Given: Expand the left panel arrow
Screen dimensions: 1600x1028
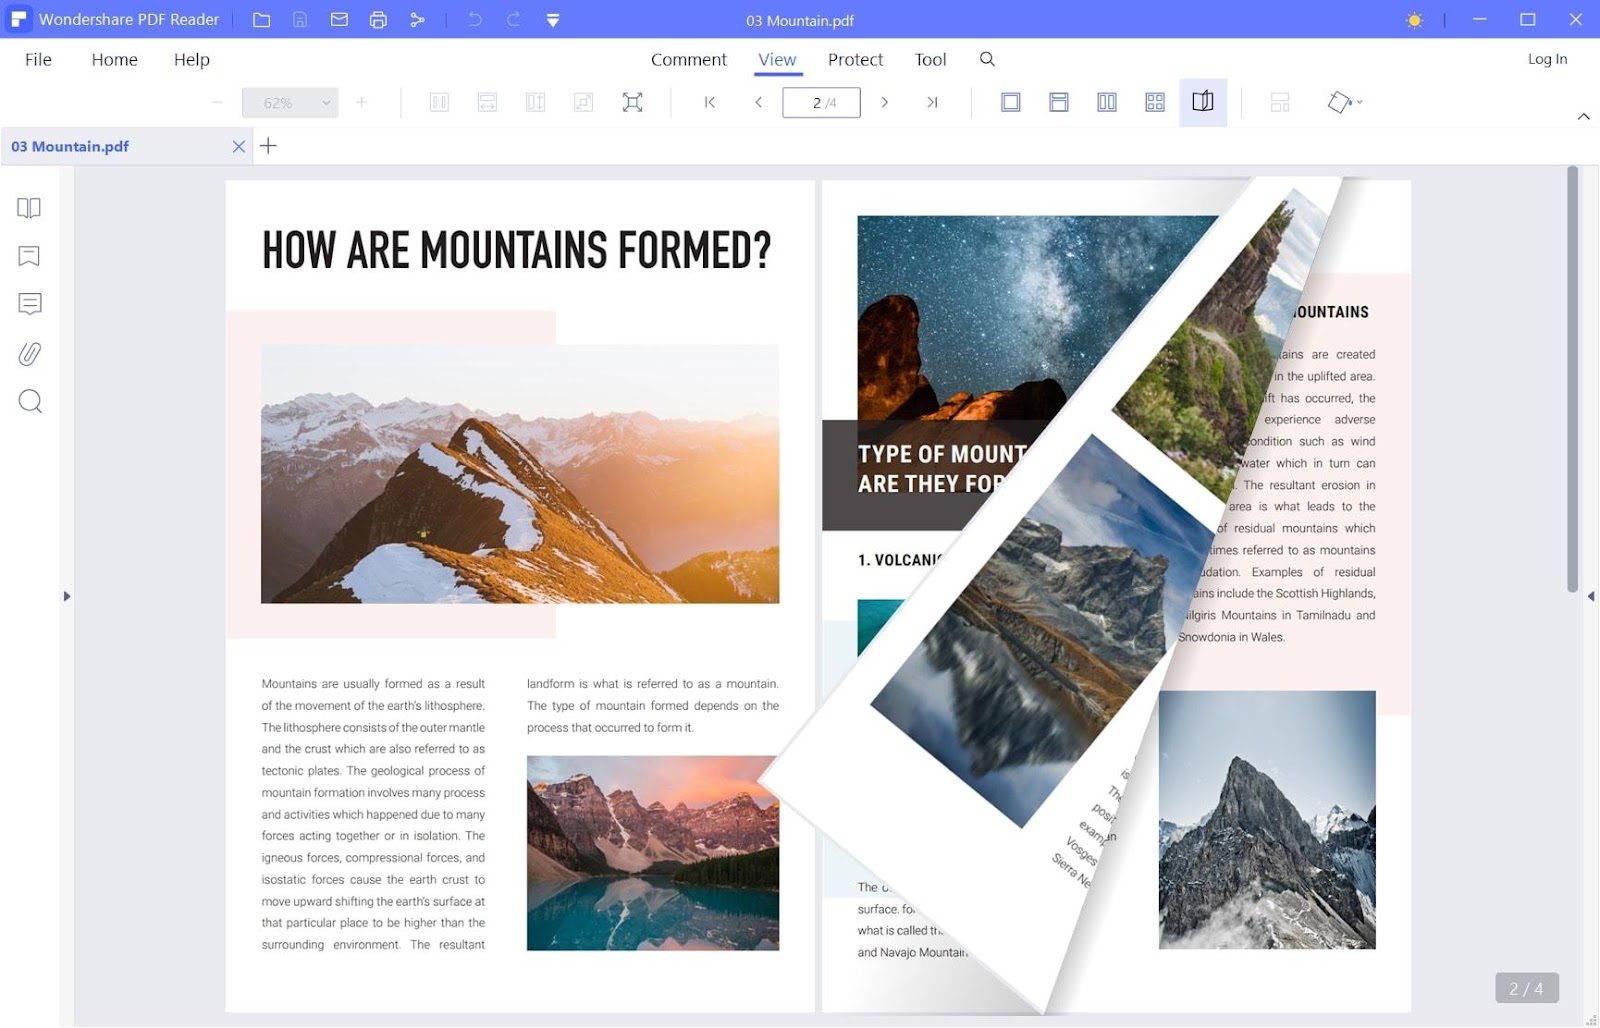Looking at the screenshot, I should point(67,596).
